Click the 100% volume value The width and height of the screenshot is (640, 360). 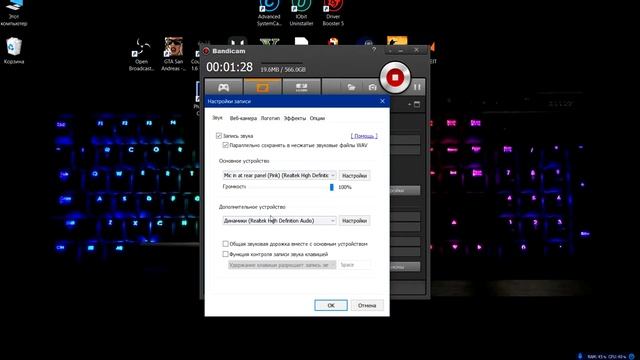tap(345, 187)
